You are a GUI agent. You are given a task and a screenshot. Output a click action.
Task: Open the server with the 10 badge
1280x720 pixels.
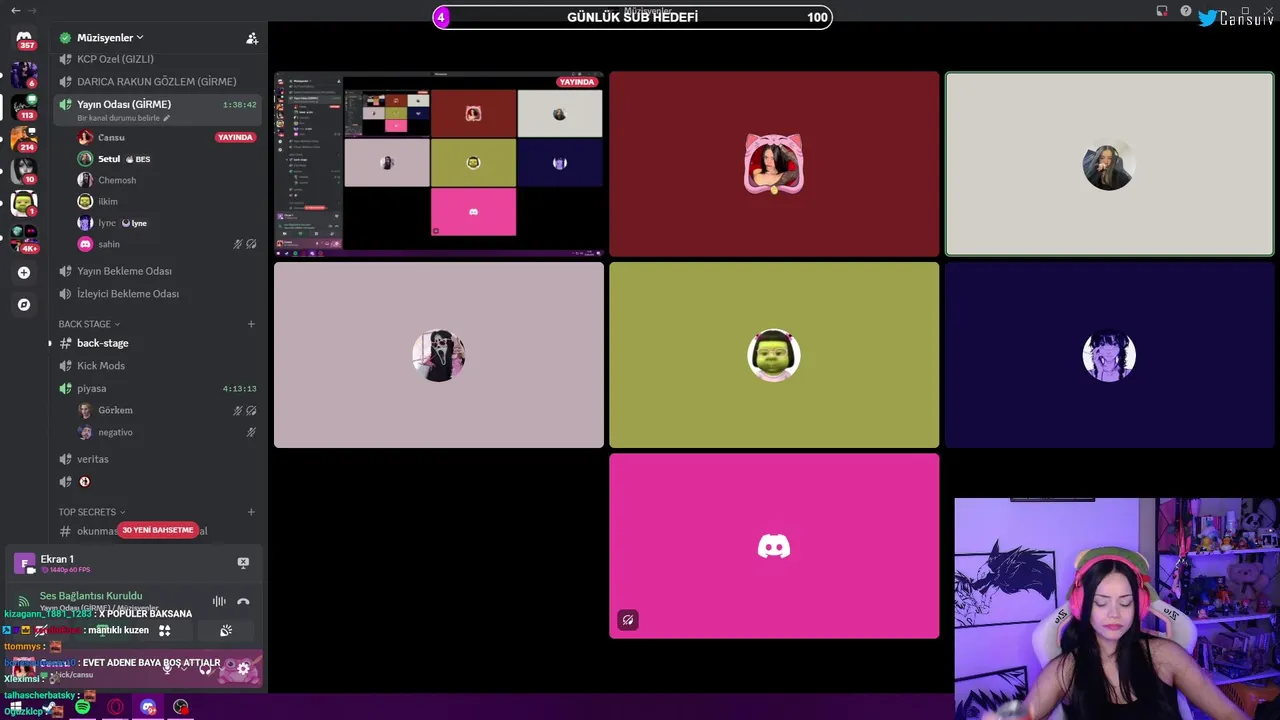point(24,170)
